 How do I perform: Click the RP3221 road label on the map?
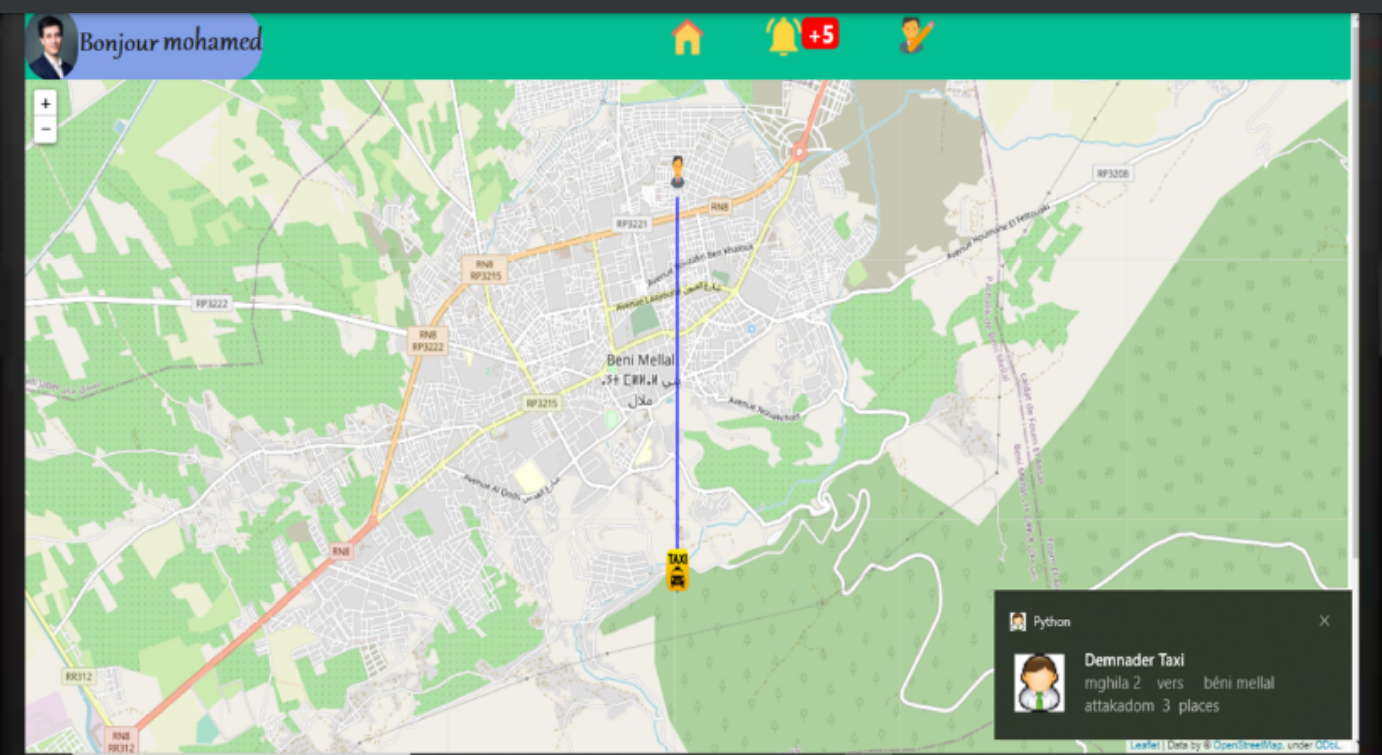[634, 222]
